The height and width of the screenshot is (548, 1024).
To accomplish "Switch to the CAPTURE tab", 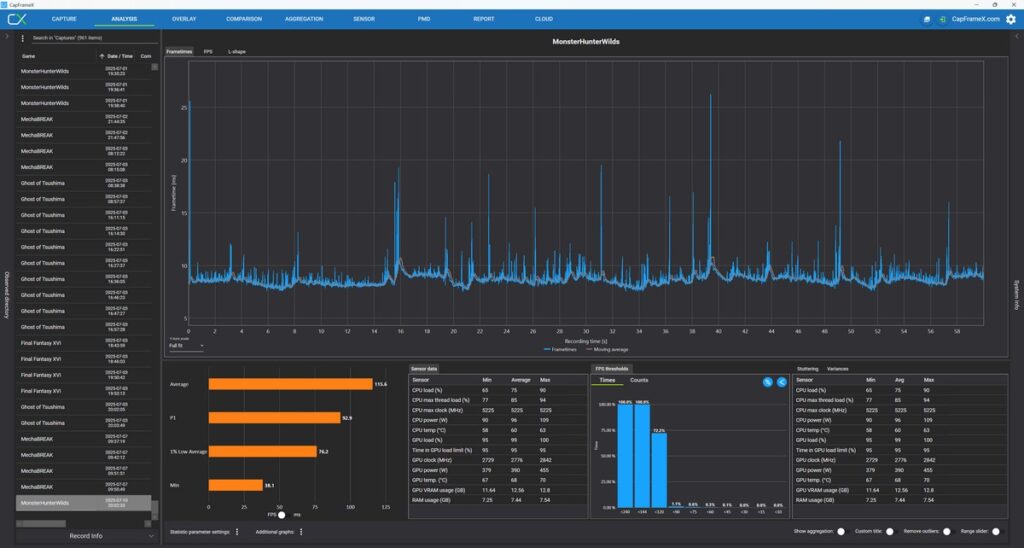I will [64, 19].
